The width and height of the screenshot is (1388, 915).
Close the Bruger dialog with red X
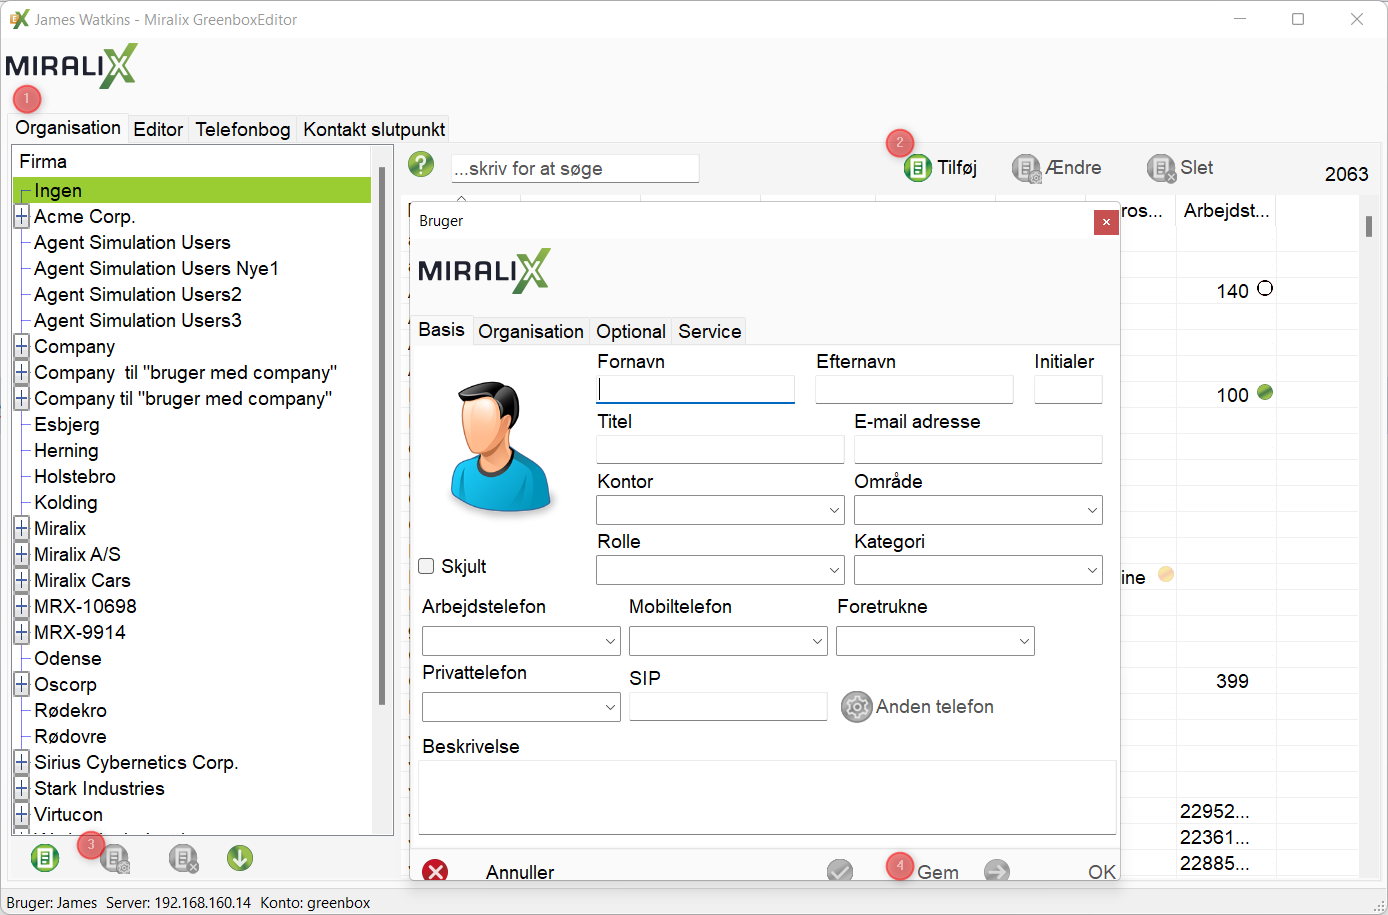[1105, 222]
